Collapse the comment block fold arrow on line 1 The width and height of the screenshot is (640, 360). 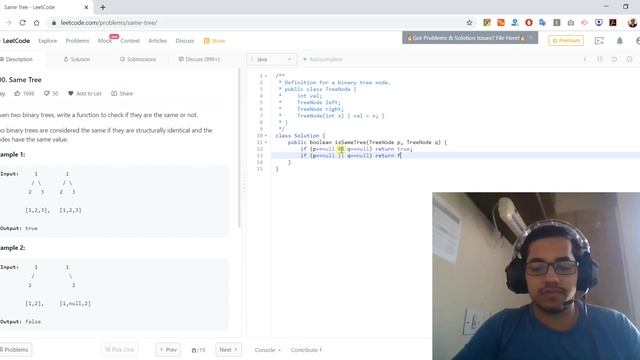(266, 76)
